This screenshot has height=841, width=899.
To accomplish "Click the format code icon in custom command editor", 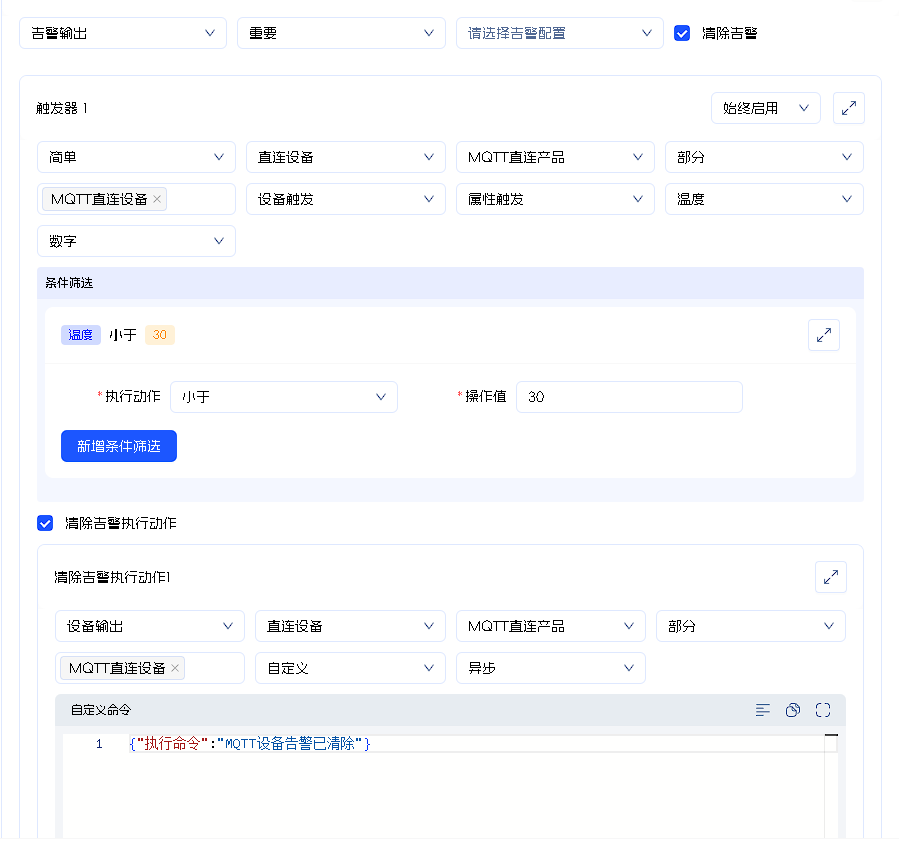I will [x=763, y=710].
